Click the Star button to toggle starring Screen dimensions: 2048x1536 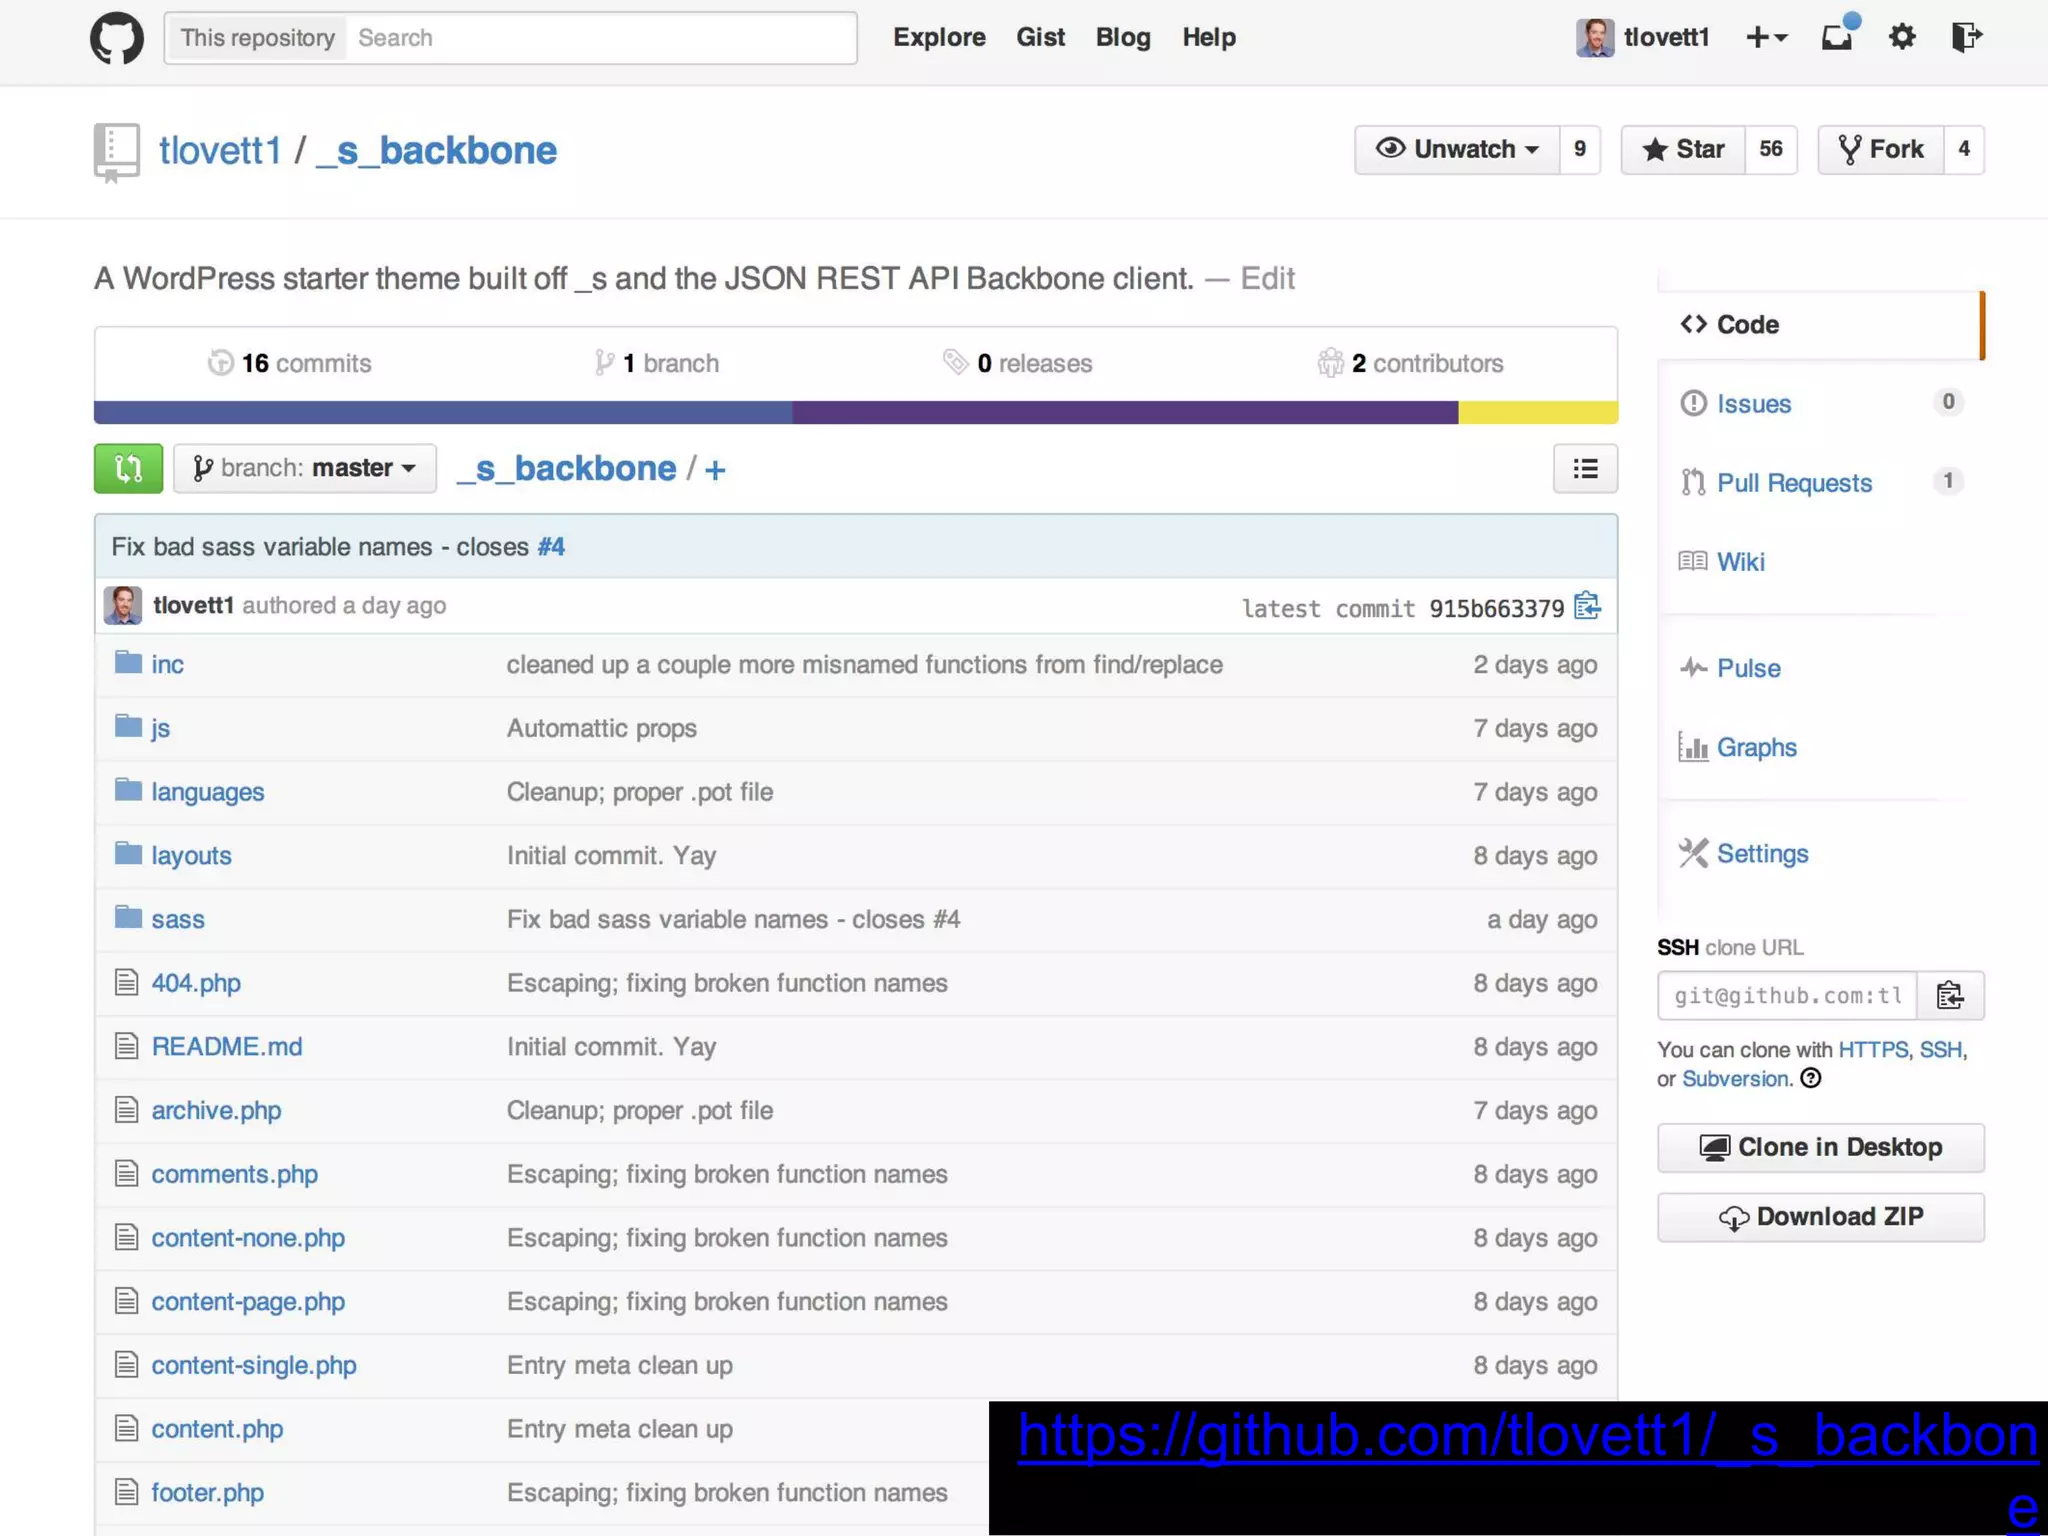pos(1683,150)
